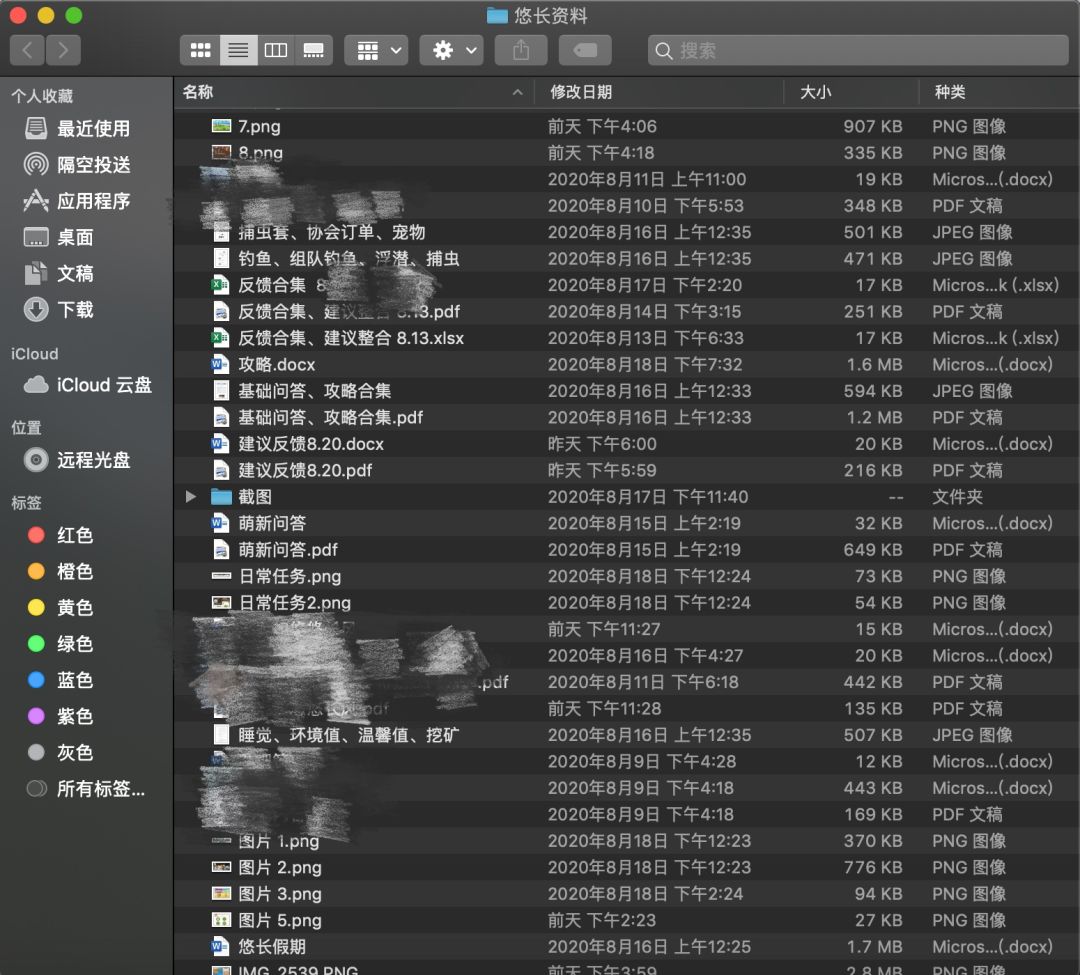Open the group-by arrangement dropdown
Image resolution: width=1080 pixels, height=975 pixels.
click(376, 50)
